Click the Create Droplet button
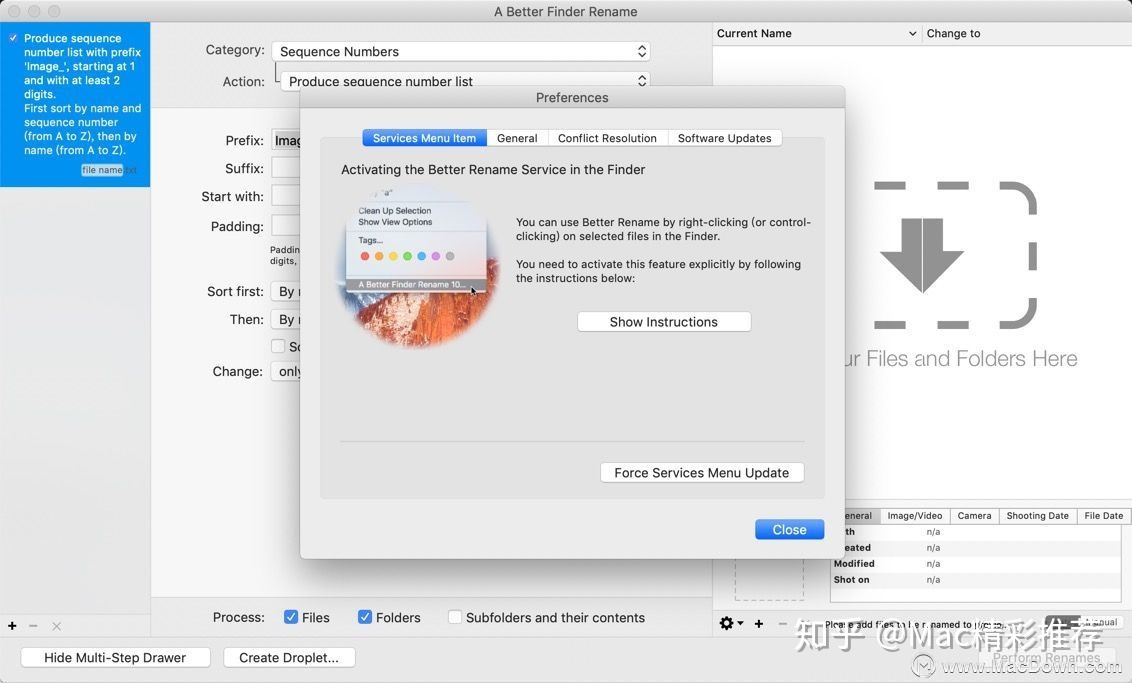Image resolution: width=1132 pixels, height=683 pixels. (x=289, y=658)
